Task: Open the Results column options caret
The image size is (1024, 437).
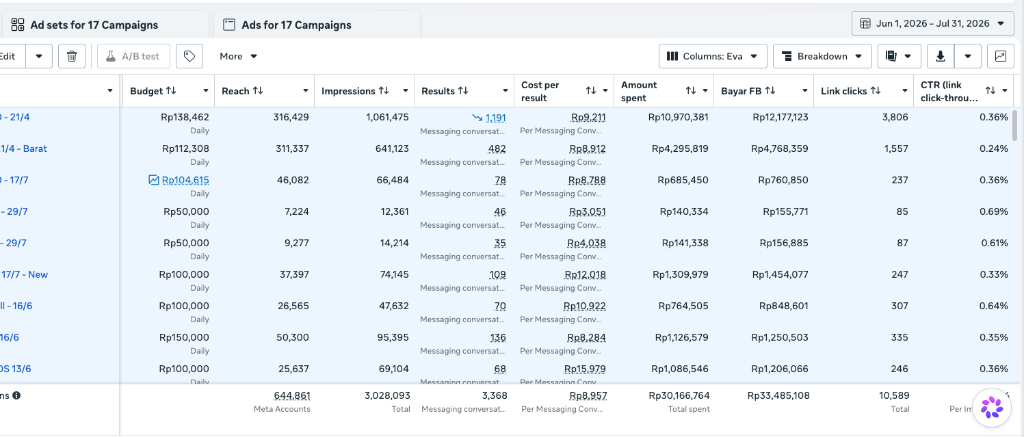Action: point(505,91)
